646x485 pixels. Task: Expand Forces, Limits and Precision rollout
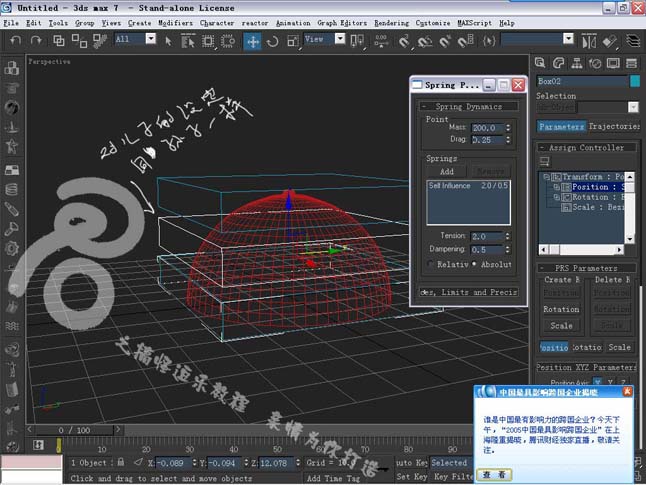coord(469,292)
